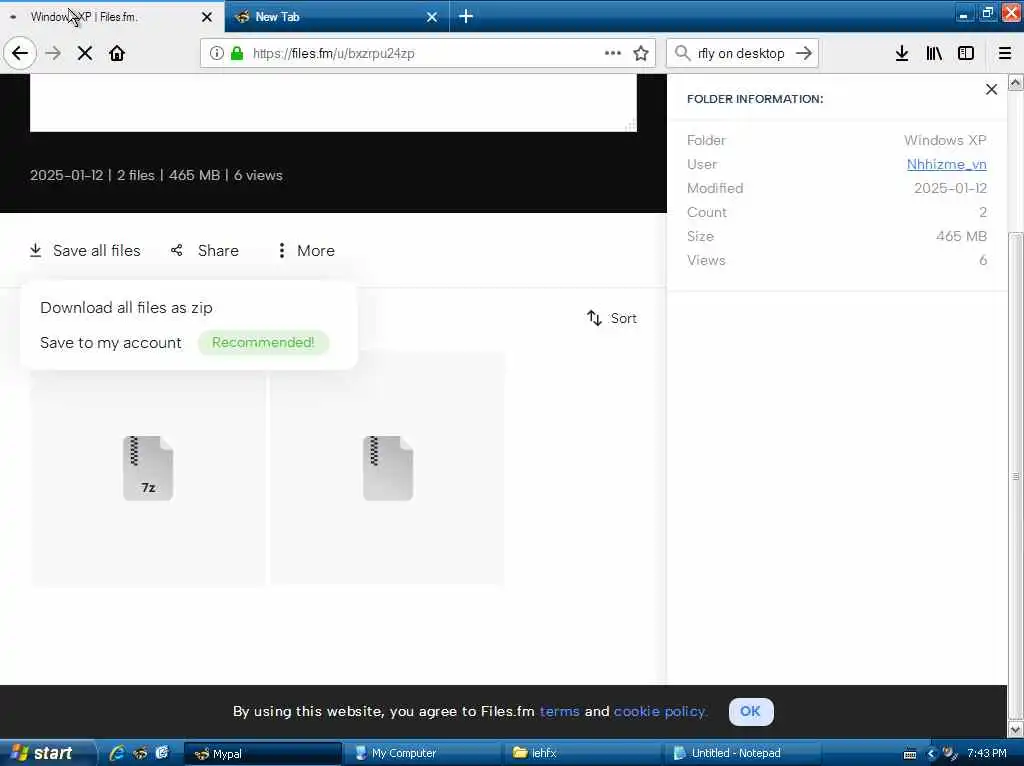
Task: Open the cookie policy link
Action: pyautogui.click(x=660, y=711)
